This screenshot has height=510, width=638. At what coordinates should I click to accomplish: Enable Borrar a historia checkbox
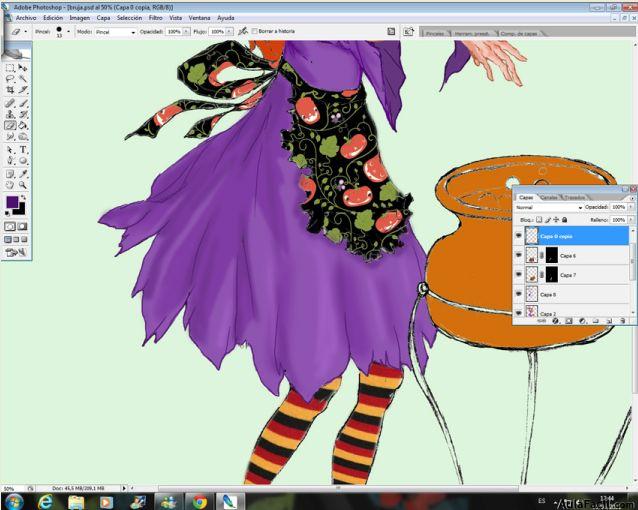tap(255, 31)
